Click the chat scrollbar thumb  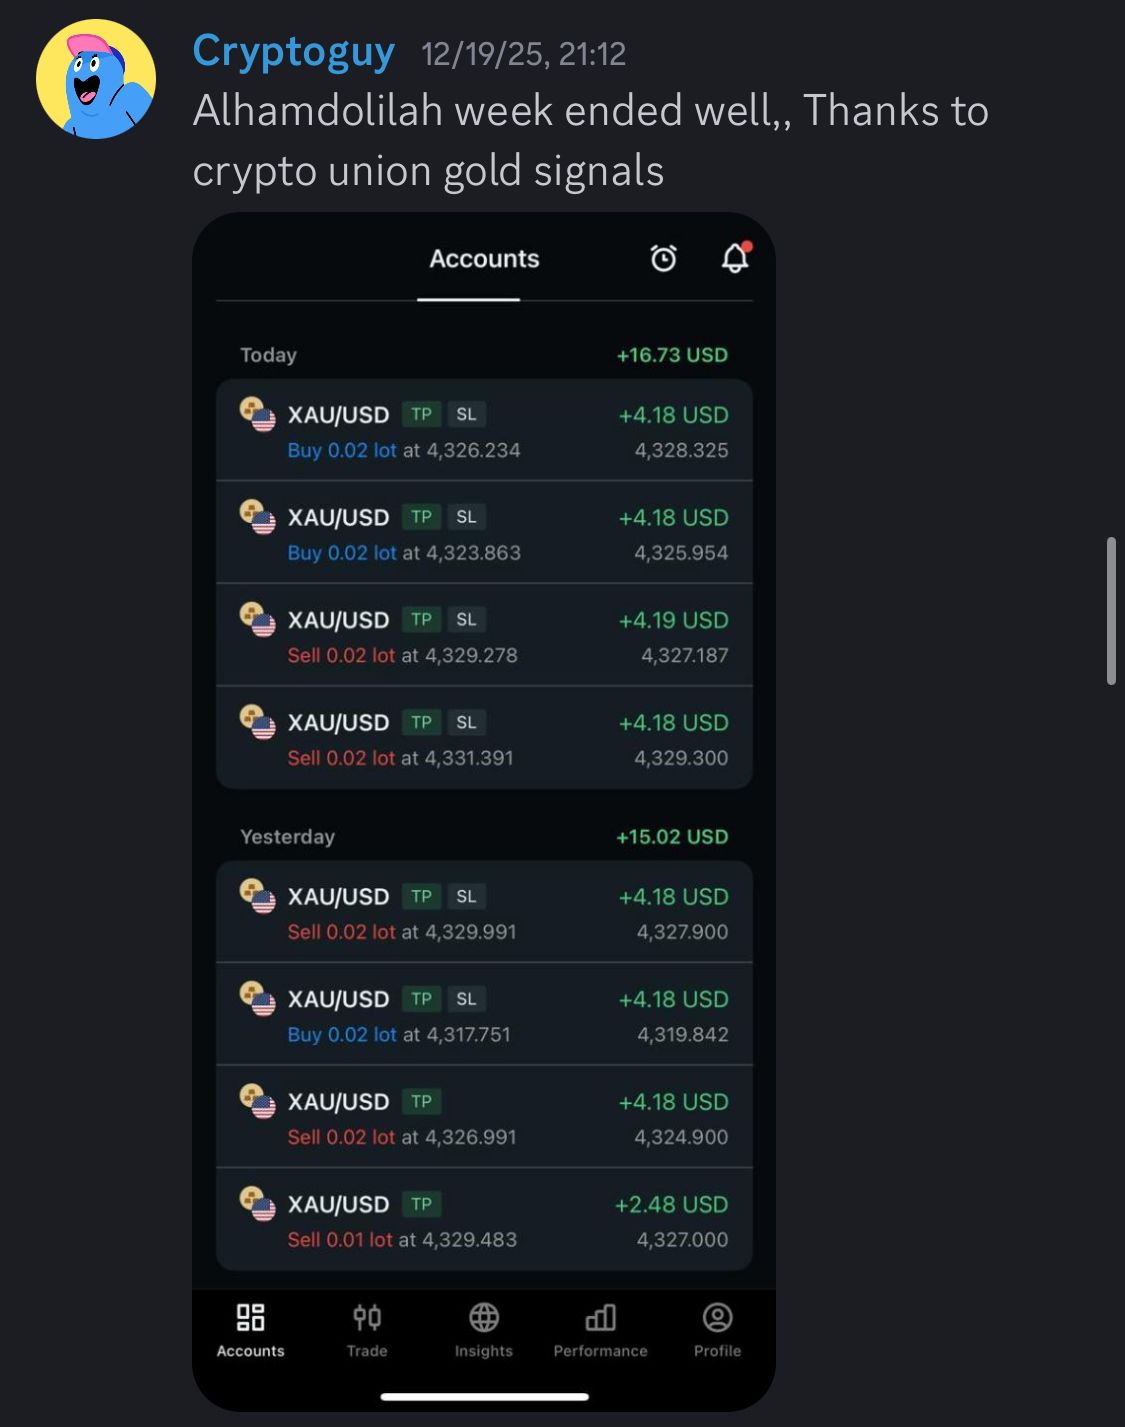coord(1110,610)
